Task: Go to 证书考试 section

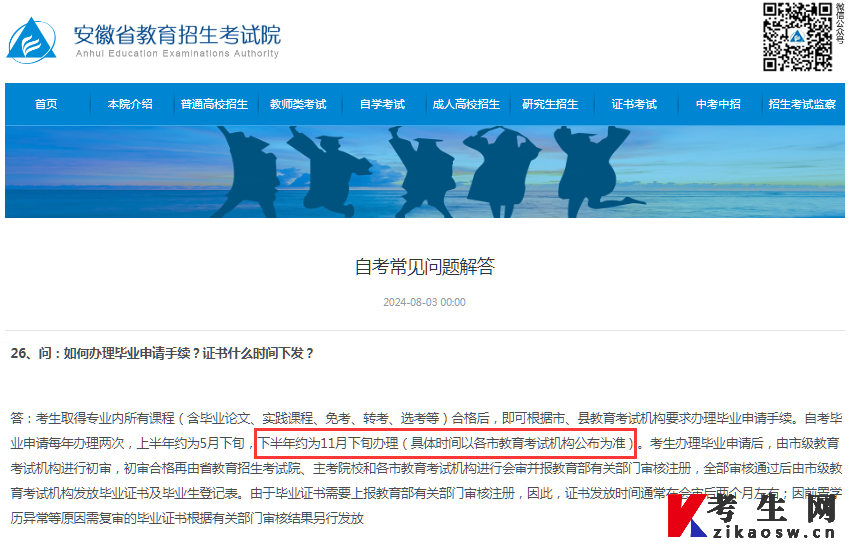Action: coord(634,104)
